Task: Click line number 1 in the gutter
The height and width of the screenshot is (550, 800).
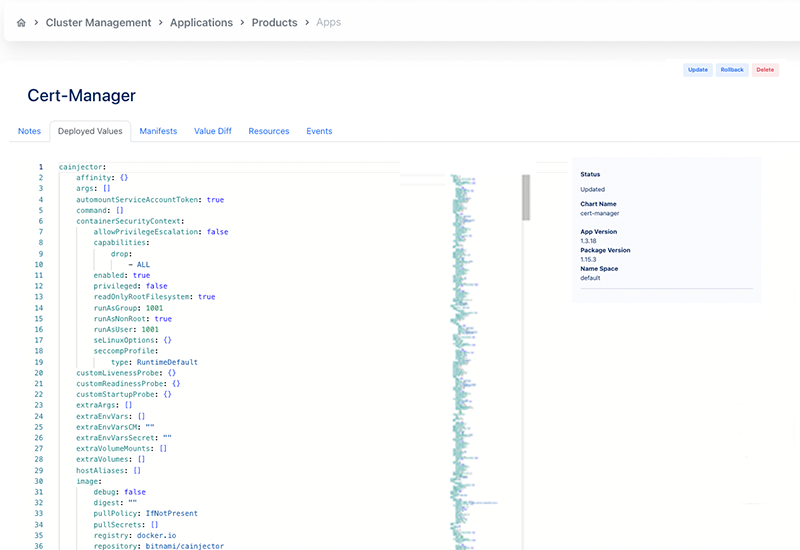Action: tap(40, 167)
